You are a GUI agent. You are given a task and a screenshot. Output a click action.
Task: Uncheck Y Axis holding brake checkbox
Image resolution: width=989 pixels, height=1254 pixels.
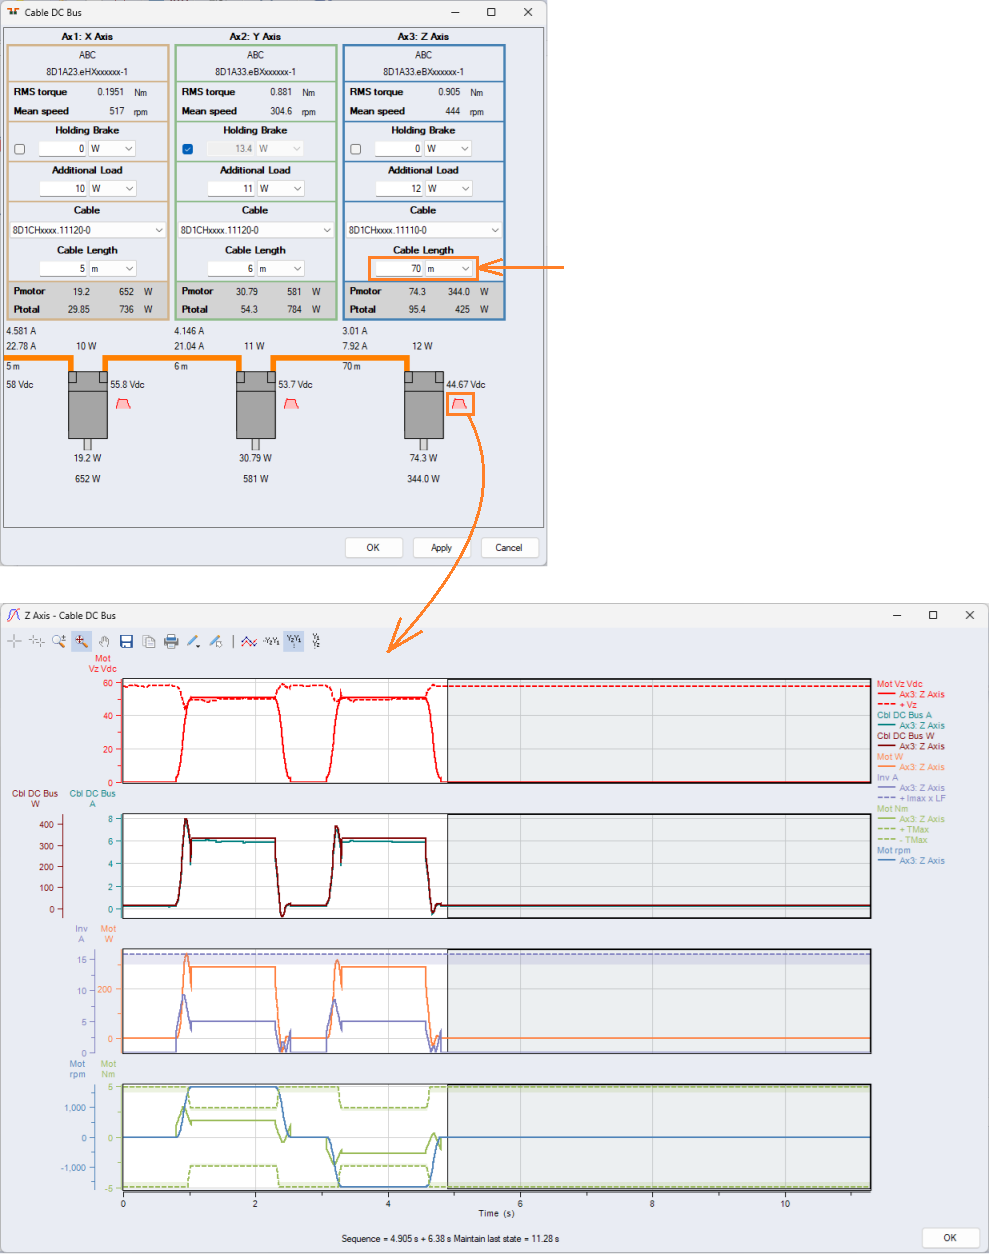[188, 149]
